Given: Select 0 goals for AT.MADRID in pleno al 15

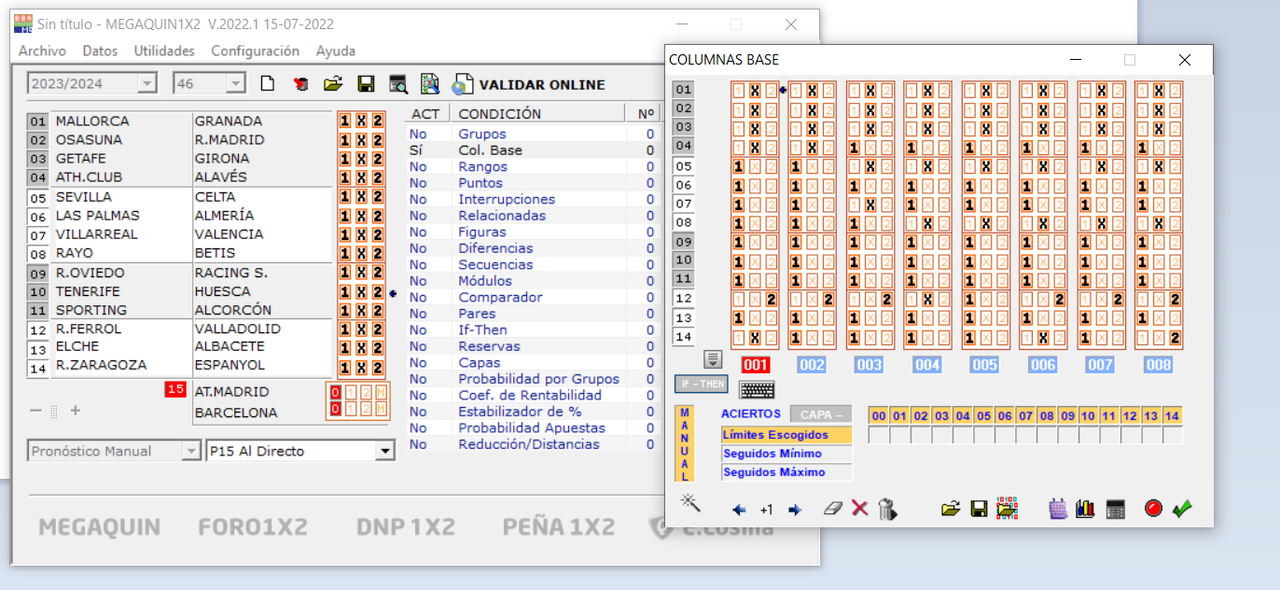Looking at the screenshot, I should click(x=336, y=392).
